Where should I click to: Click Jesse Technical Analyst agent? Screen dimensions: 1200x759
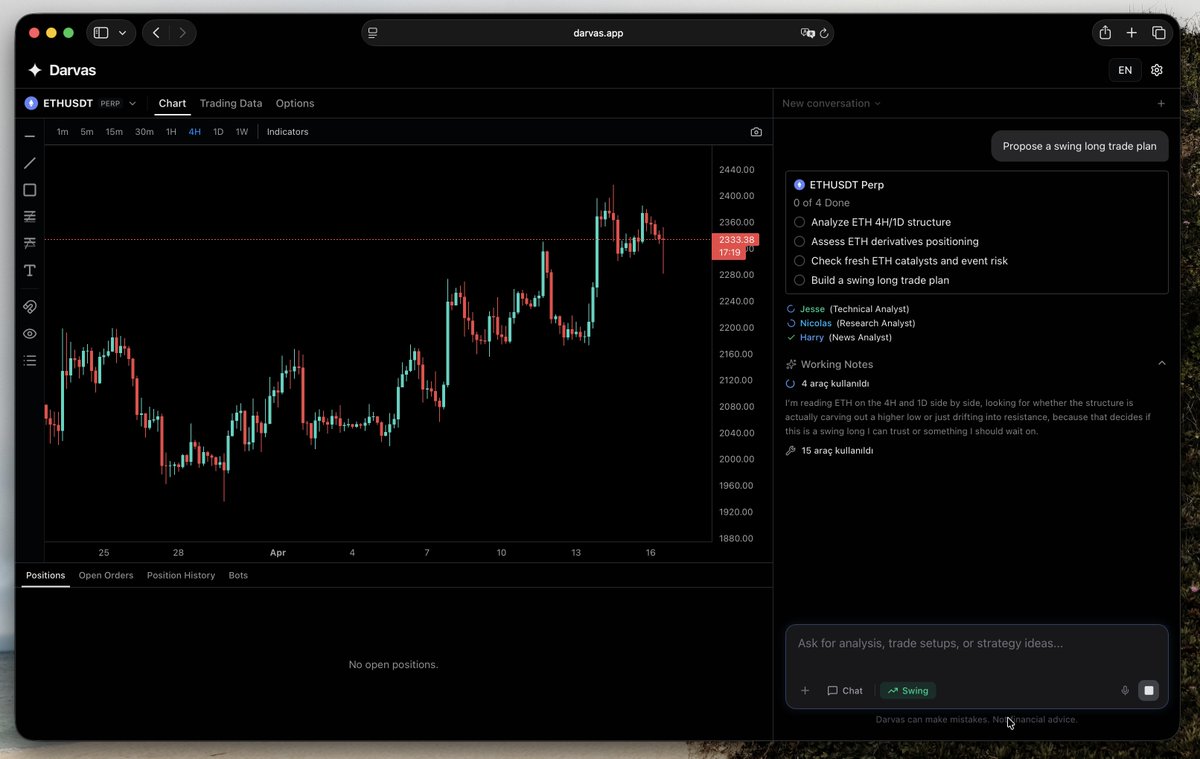(847, 309)
